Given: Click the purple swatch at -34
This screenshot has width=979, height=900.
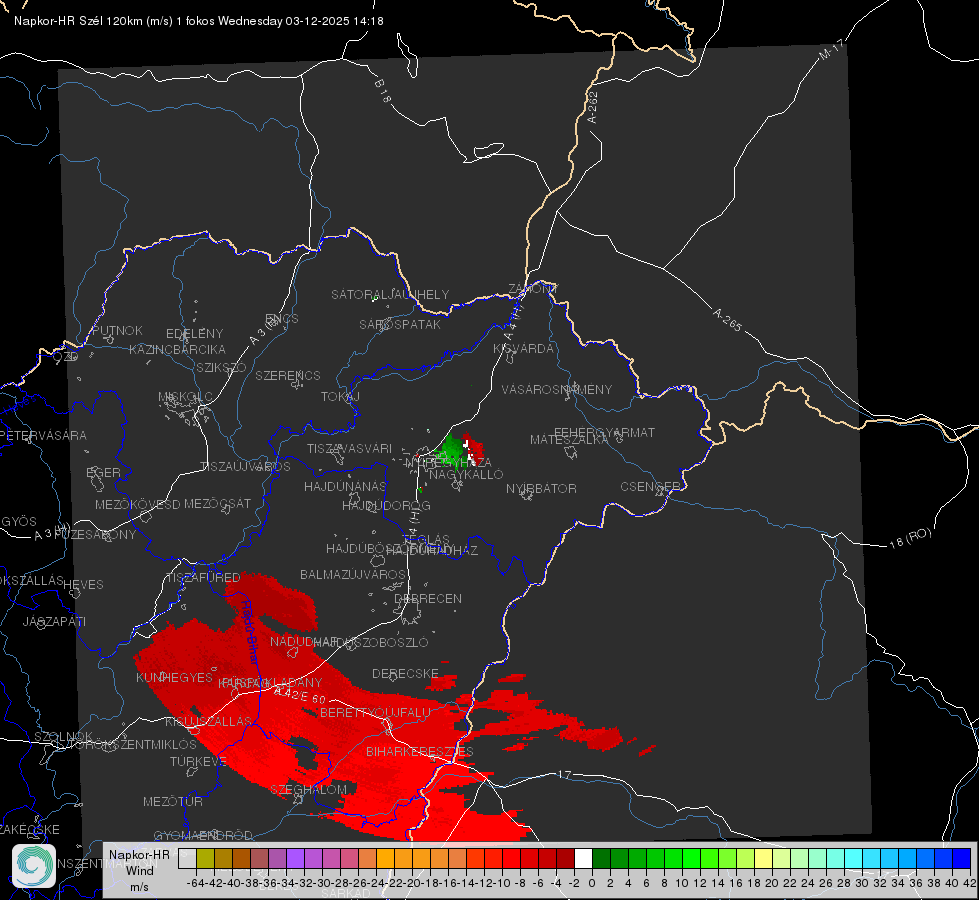Looking at the screenshot, I should click(295, 858).
